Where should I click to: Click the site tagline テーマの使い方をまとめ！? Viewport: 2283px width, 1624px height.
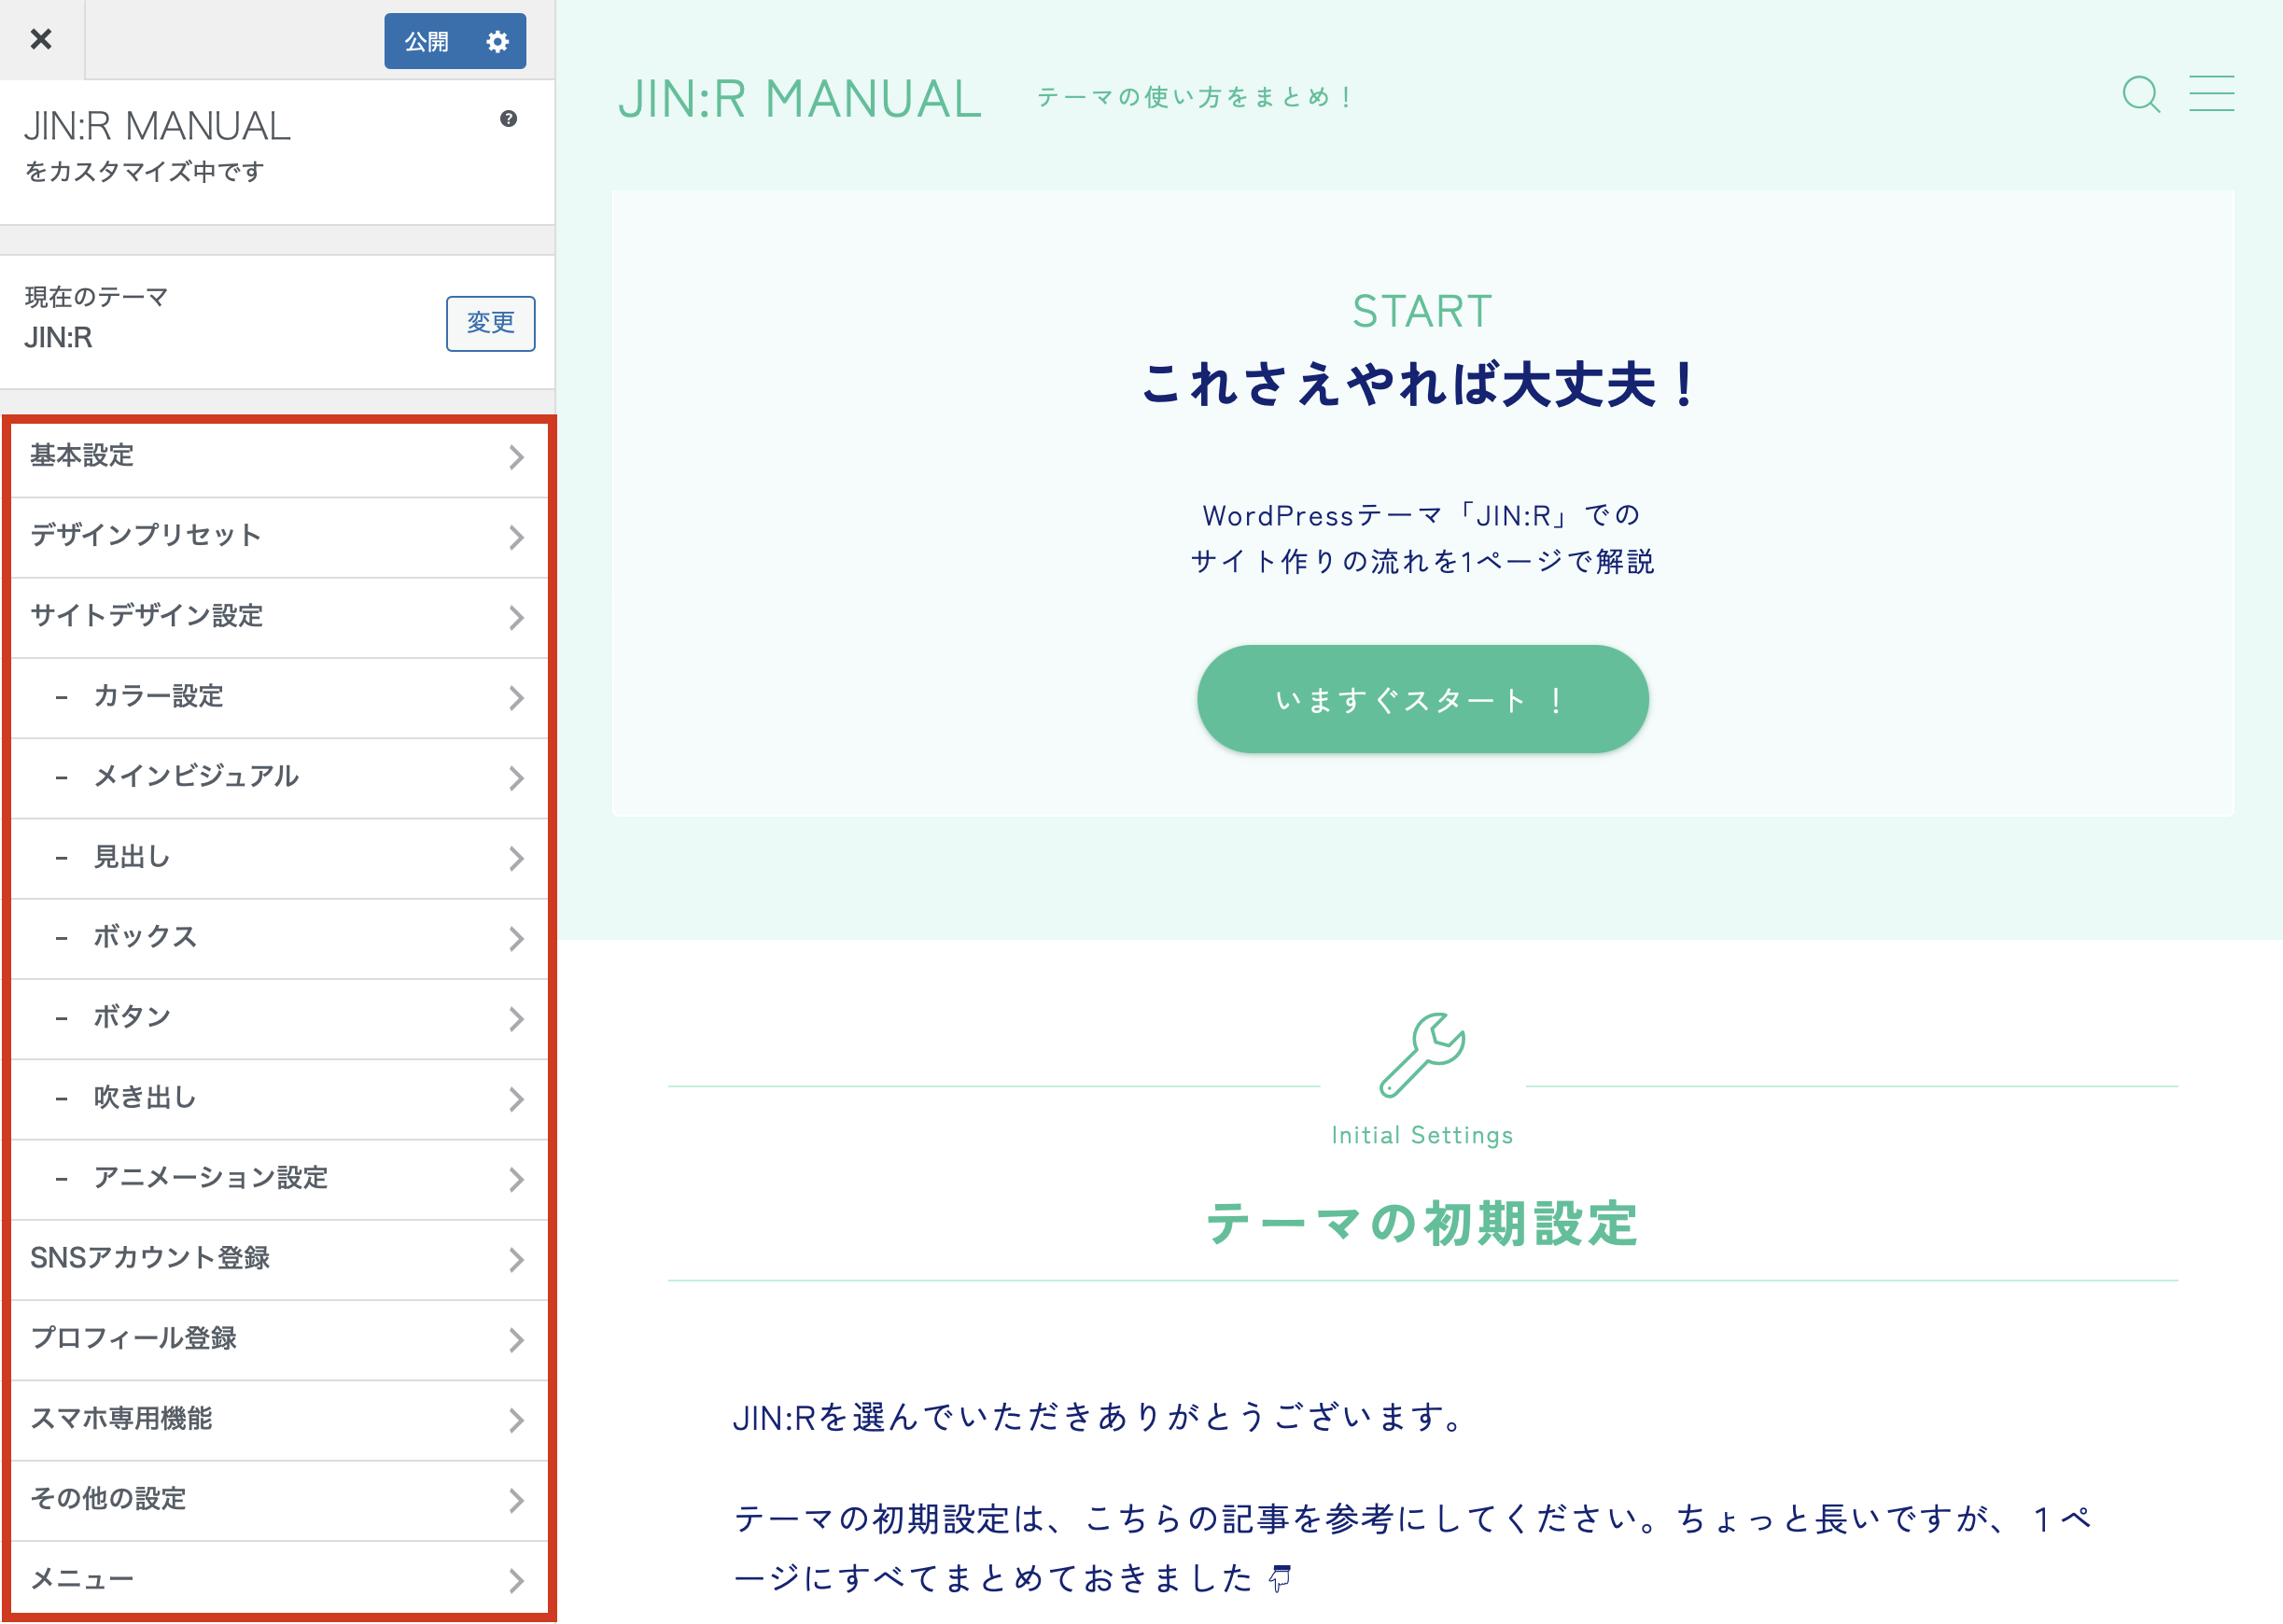[1195, 97]
